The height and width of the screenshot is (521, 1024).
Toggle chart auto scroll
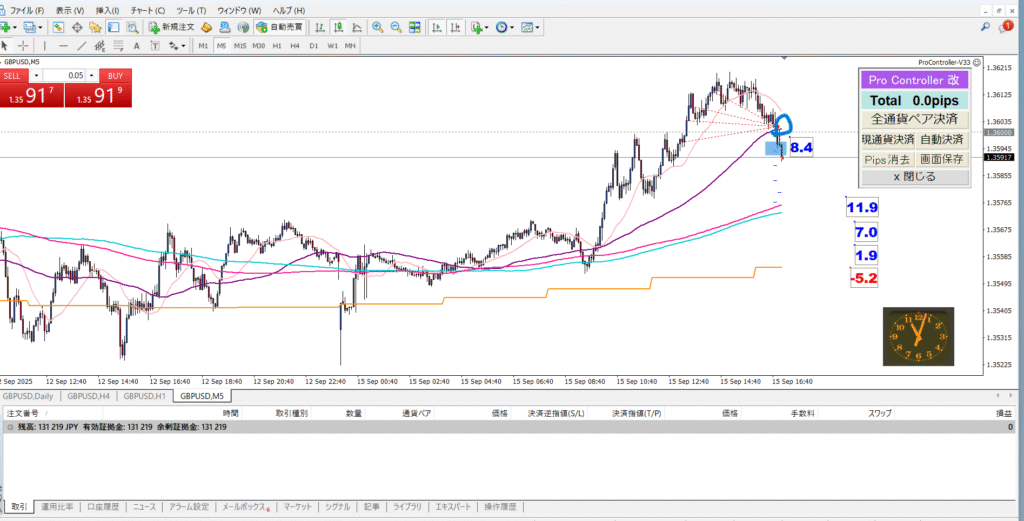coord(439,27)
